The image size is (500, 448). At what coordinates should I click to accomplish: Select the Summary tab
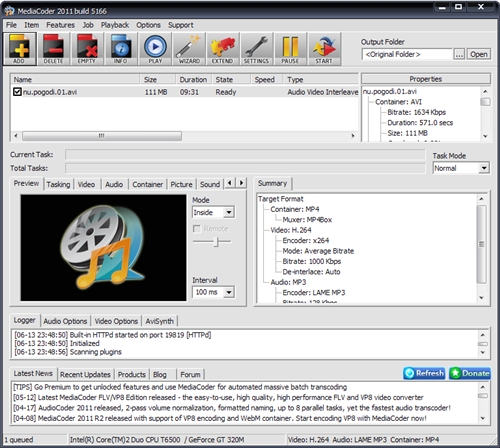tap(272, 183)
